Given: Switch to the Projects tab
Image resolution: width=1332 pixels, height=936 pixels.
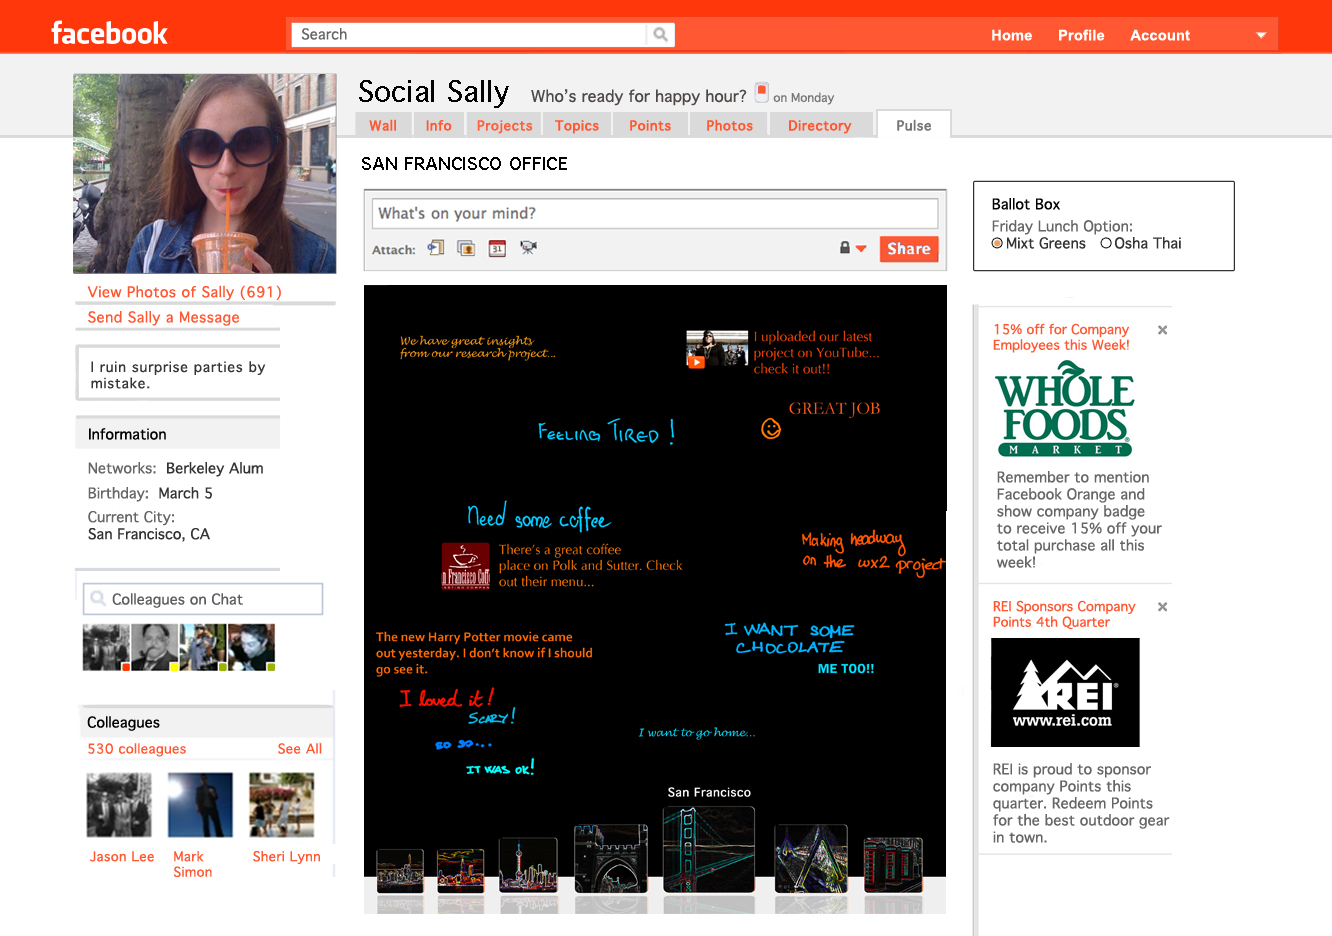Looking at the screenshot, I should pyautogui.click(x=504, y=126).
